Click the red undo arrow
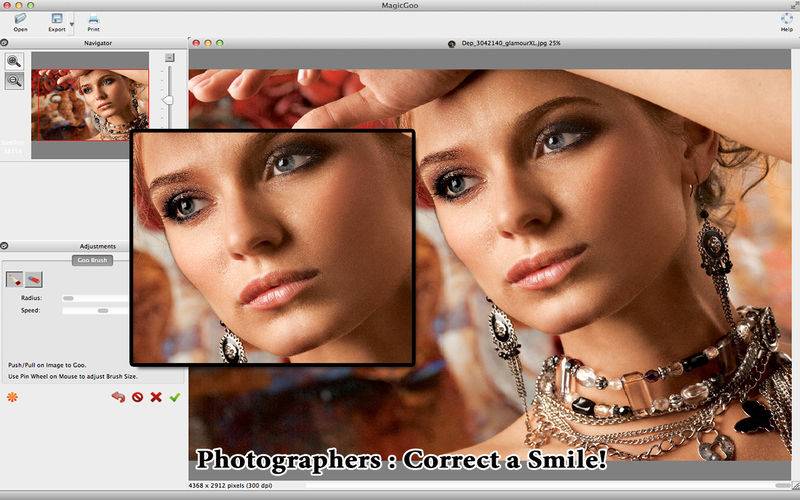Screen dimensions: 800x500 (118, 397)
